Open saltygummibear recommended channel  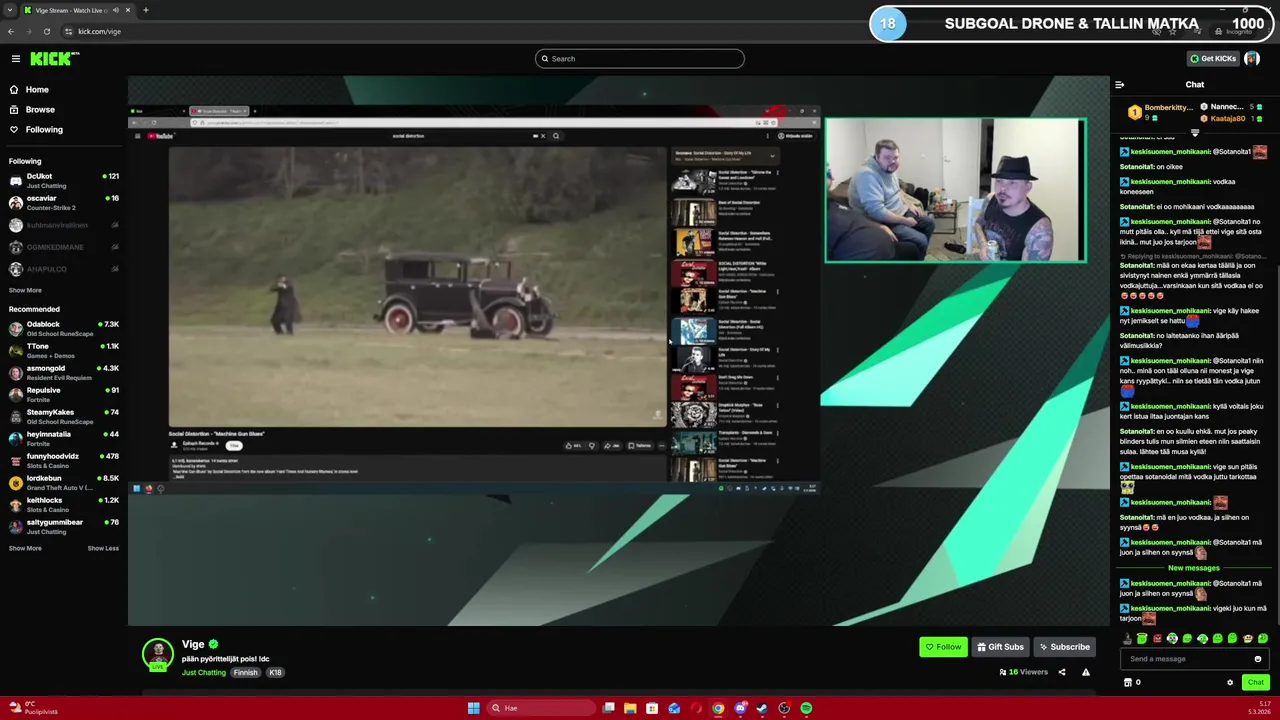pyautogui.click(x=64, y=527)
